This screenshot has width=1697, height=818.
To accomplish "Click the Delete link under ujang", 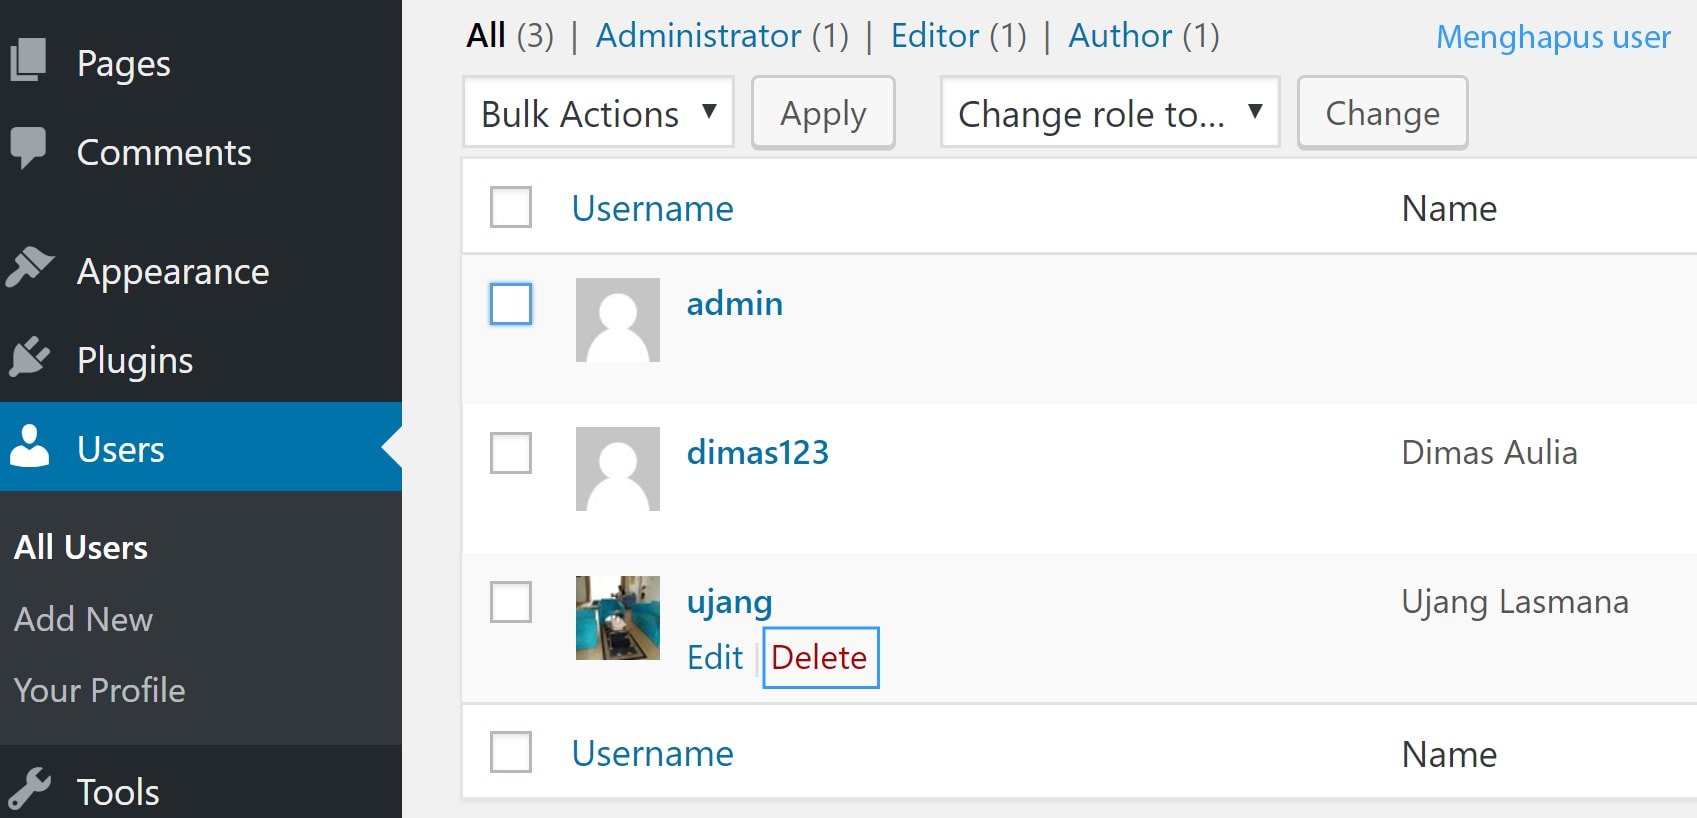I will pos(819,657).
